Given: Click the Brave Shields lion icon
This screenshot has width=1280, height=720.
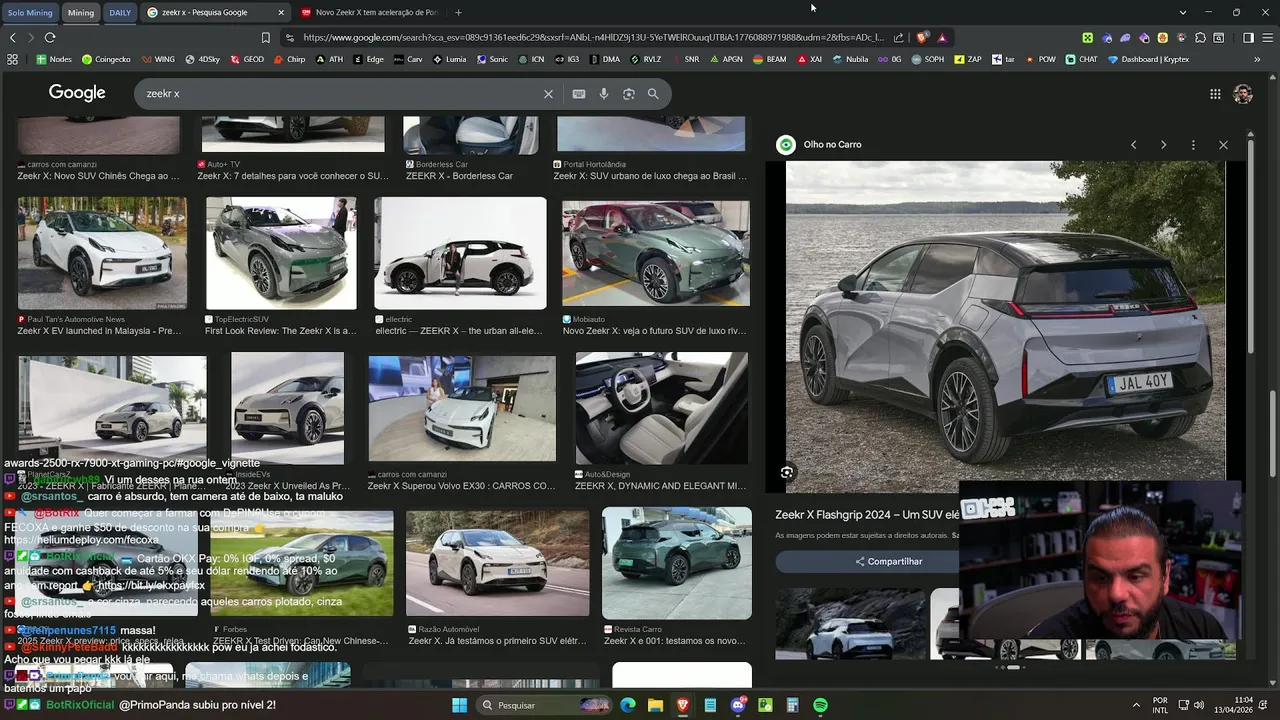Looking at the screenshot, I should [x=922, y=38].
